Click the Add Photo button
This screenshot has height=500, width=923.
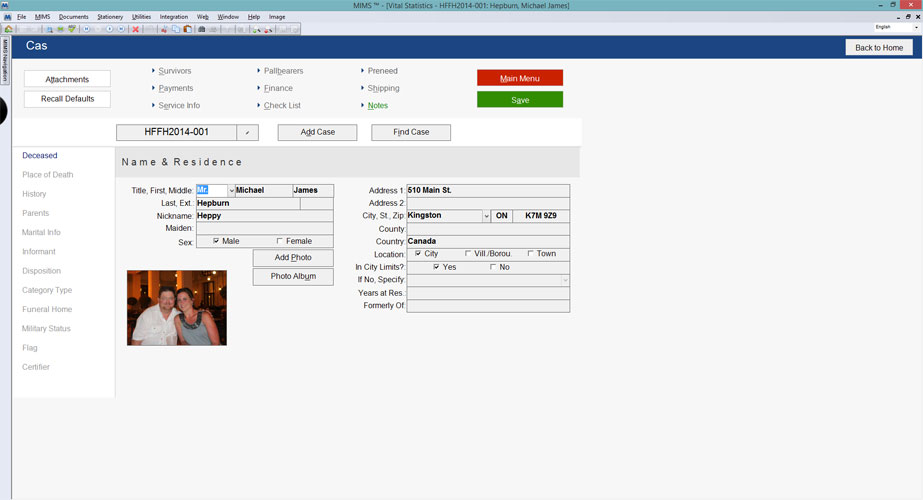click(x=293, y=257)
